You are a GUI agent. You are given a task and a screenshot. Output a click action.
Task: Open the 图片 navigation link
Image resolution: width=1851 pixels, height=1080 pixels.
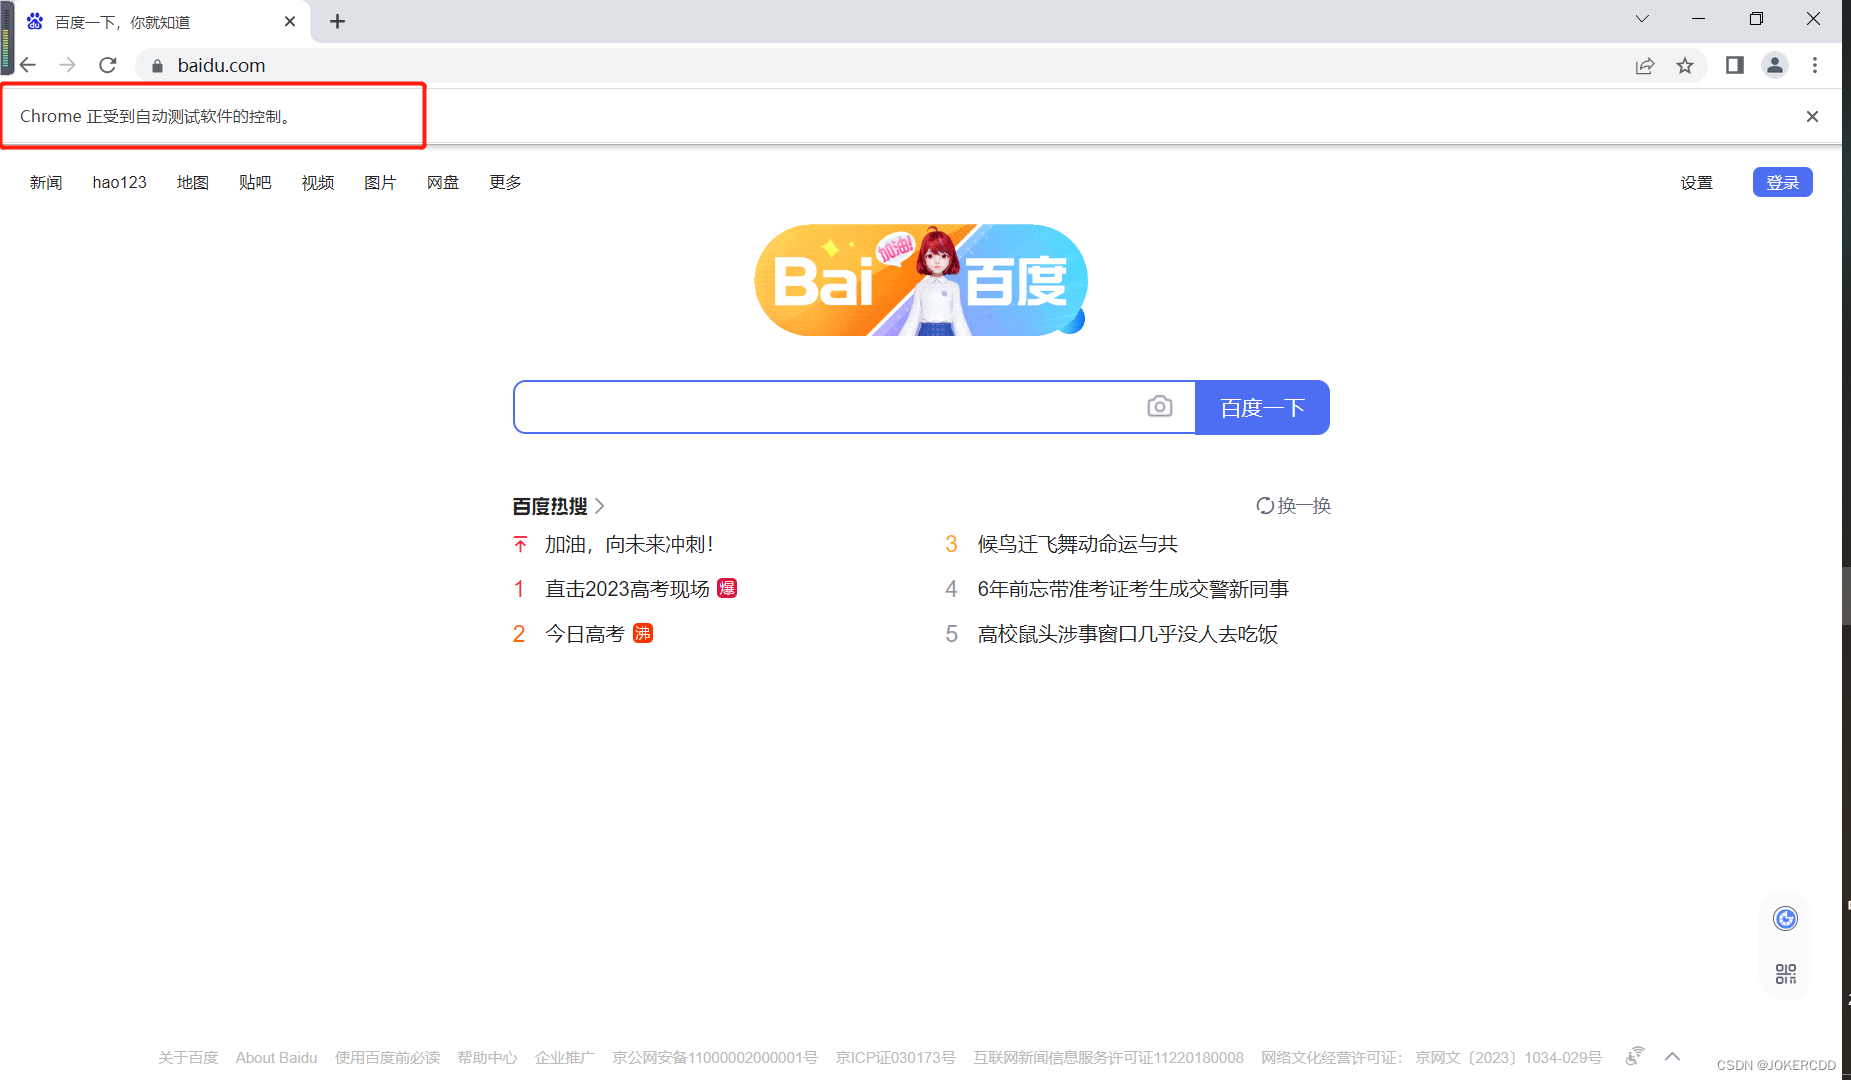tap(380, 182)
